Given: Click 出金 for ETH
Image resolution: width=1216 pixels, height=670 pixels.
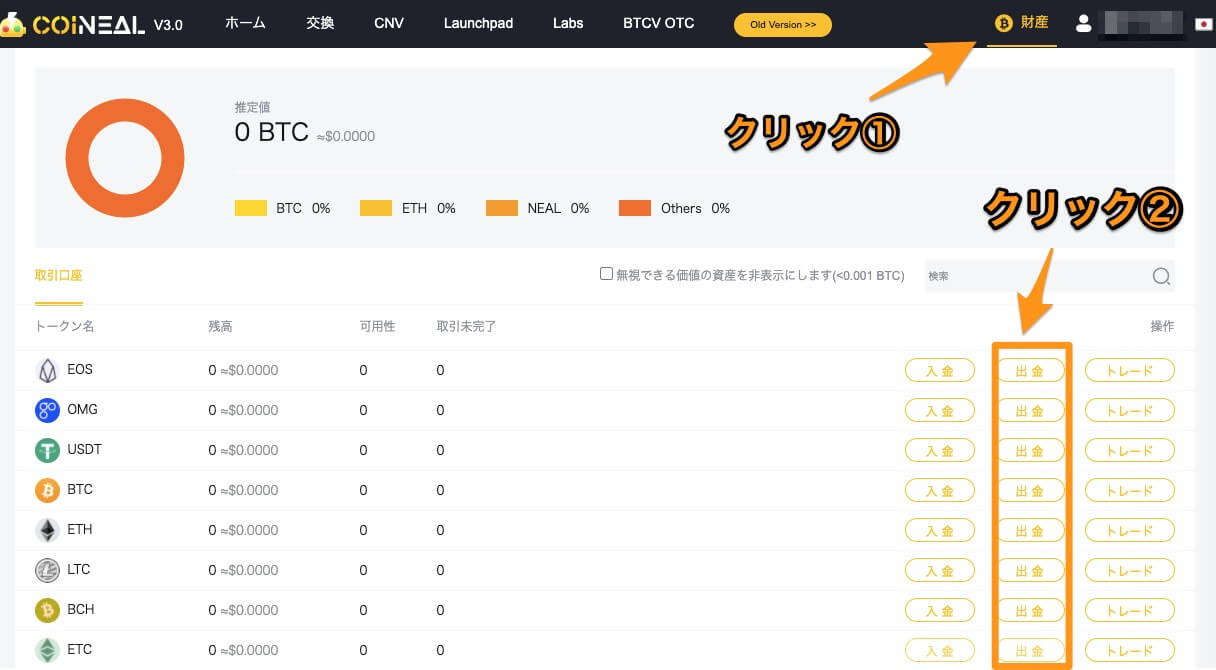Looking at the screenshot, I should coord(1030,530).
